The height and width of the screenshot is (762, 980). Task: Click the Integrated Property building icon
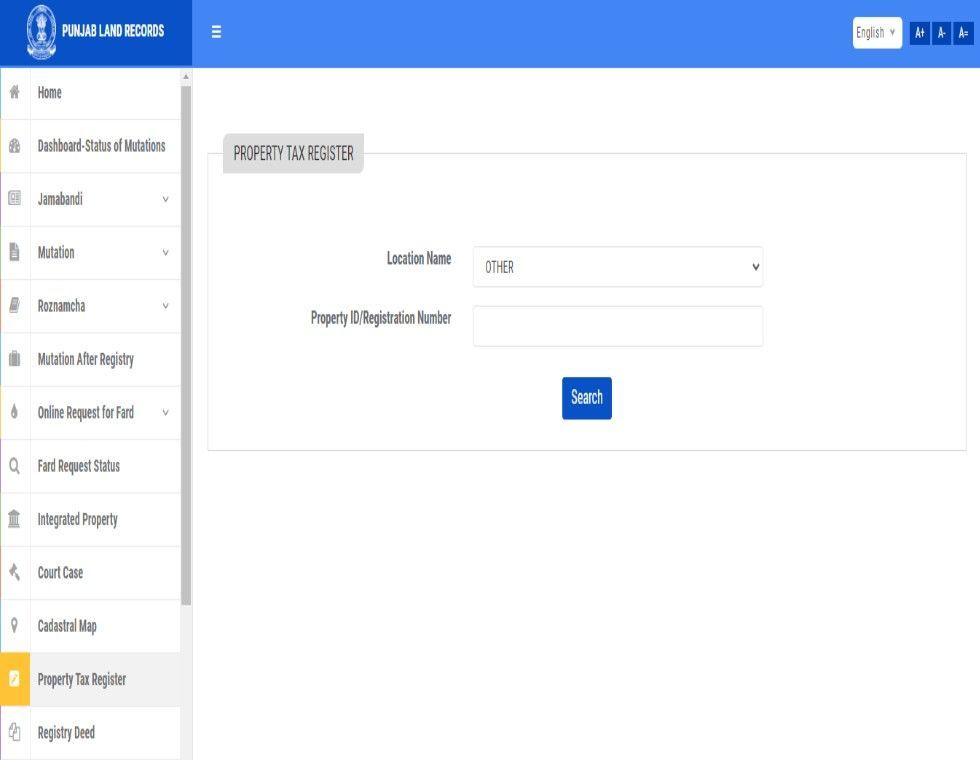[x=15, y=519]
